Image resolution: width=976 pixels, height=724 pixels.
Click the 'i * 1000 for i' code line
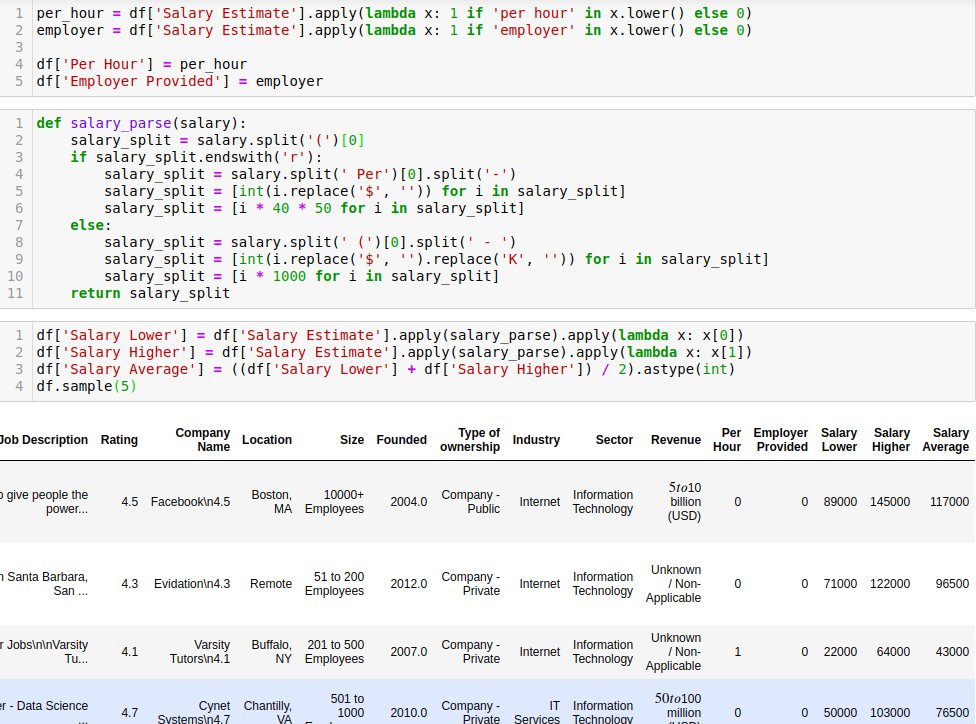pyautogui.click(x=301, y=276)
